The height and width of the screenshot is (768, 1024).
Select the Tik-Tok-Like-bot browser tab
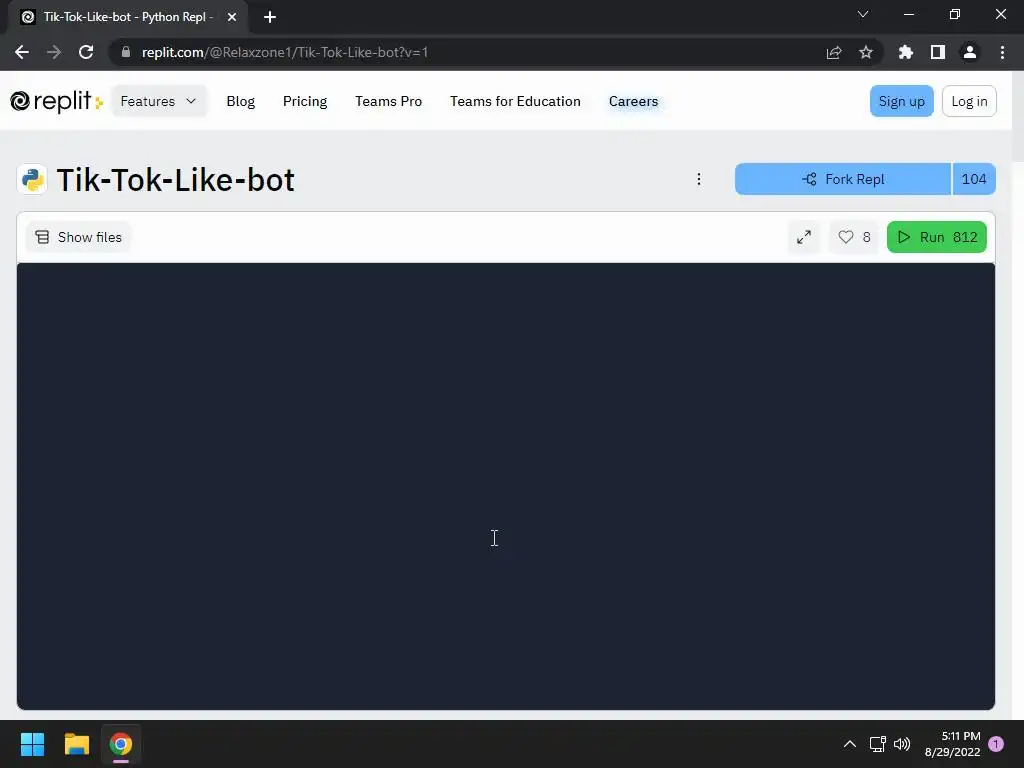click(127, 17)
